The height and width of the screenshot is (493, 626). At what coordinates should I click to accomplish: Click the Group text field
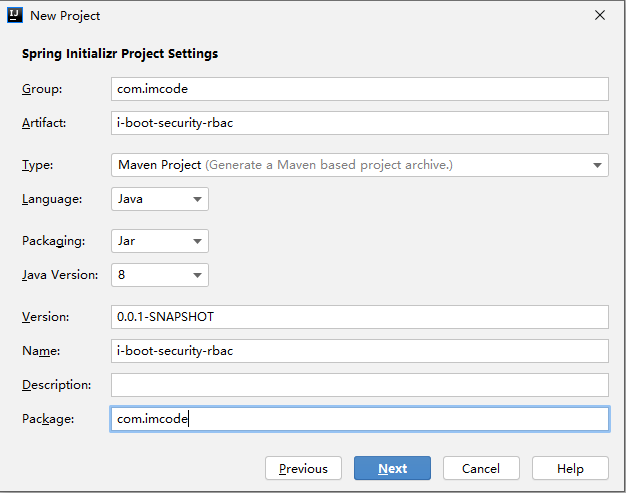coord(360,89)
